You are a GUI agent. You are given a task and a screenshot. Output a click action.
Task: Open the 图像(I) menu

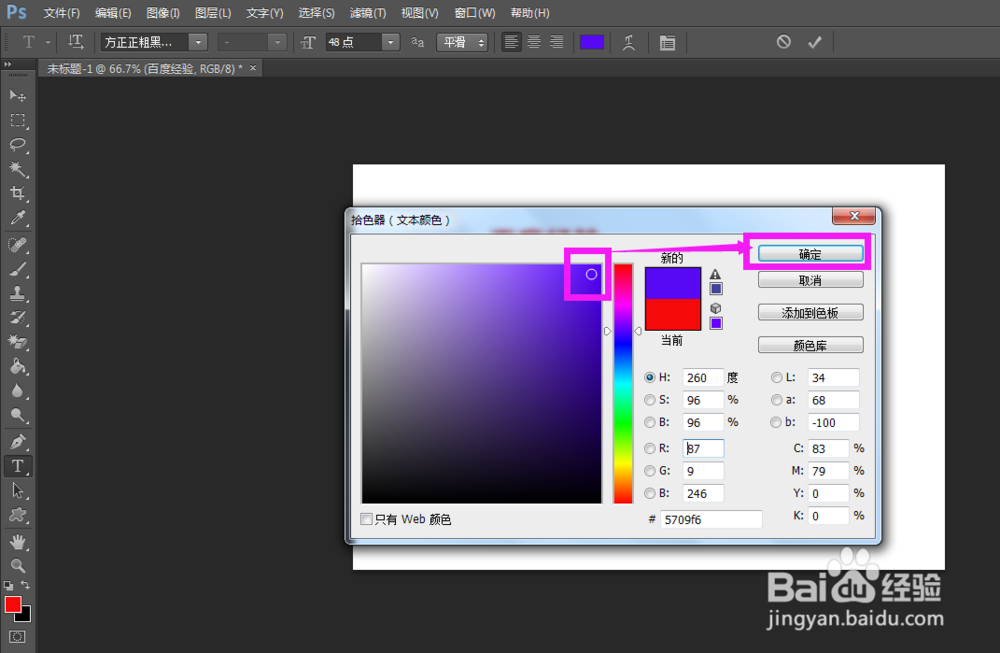[163, 13]
